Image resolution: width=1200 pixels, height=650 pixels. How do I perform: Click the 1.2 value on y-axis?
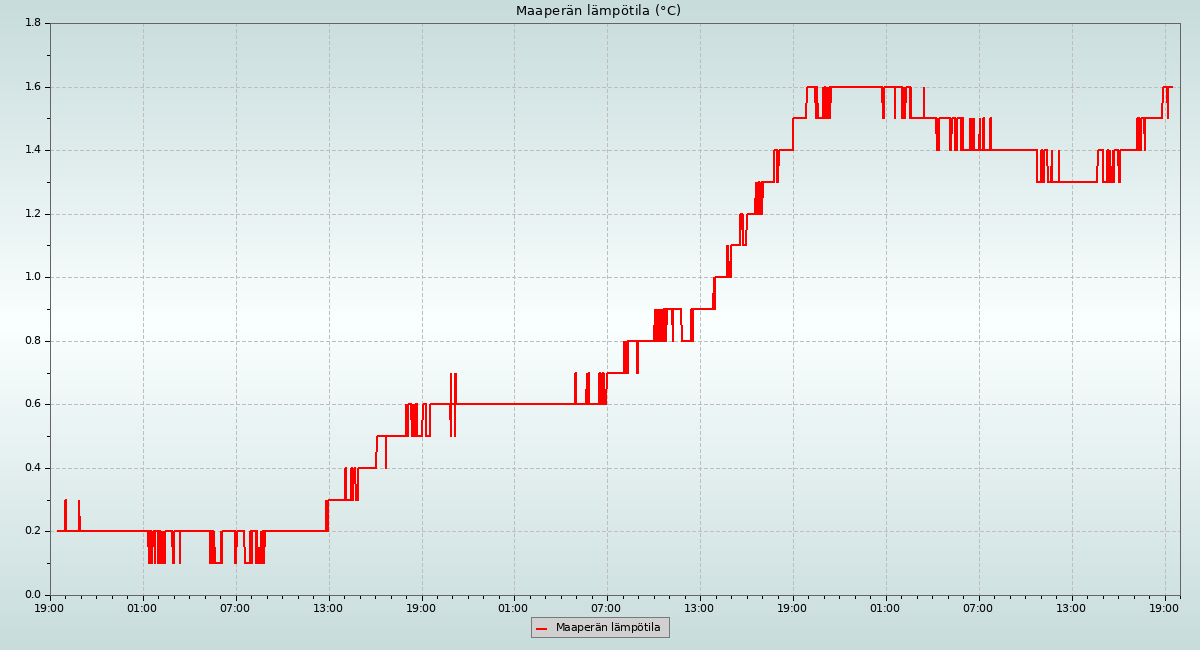[x=32, y=214]
